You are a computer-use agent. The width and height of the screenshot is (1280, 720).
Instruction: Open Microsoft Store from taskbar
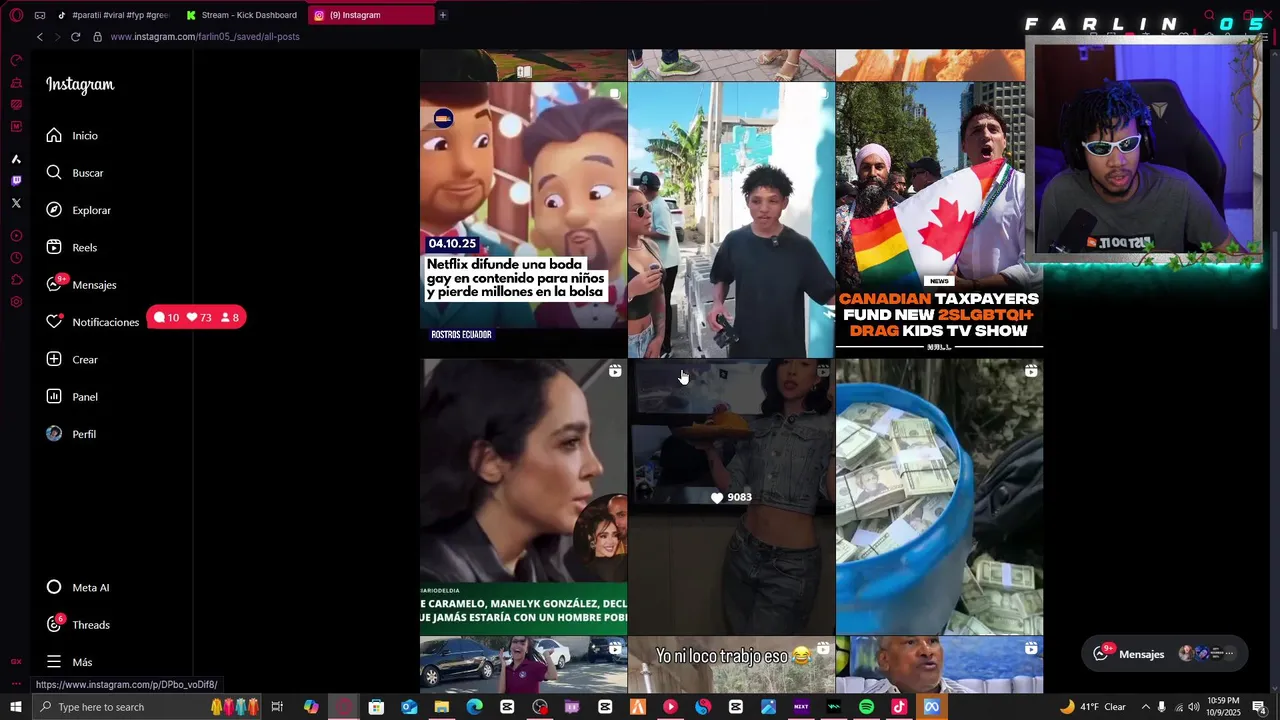tap(376, 707)
